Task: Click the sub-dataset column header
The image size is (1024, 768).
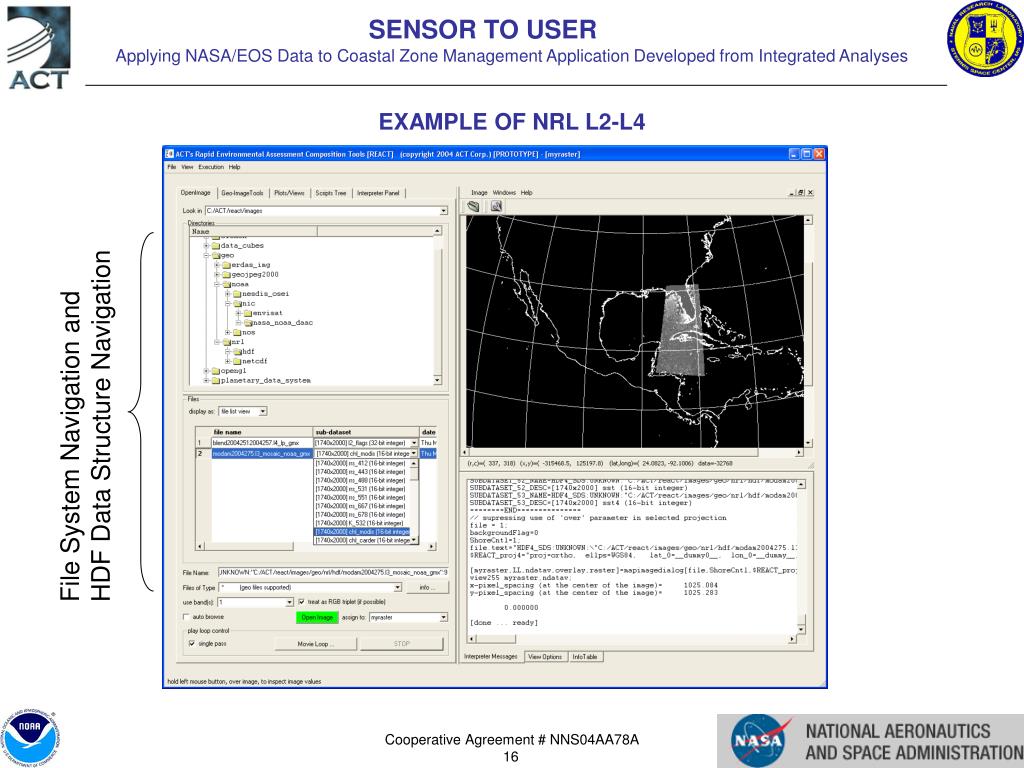Action: (366, 432)
